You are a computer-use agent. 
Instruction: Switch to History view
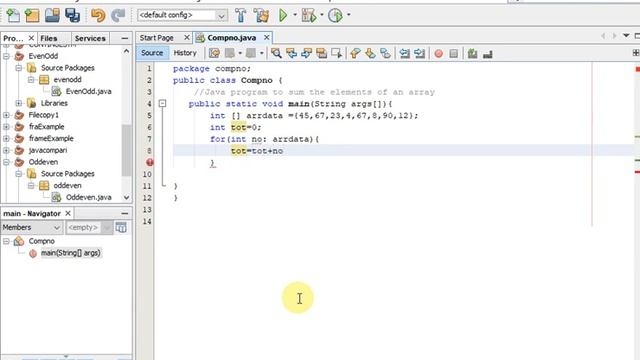tap(185, 53)
